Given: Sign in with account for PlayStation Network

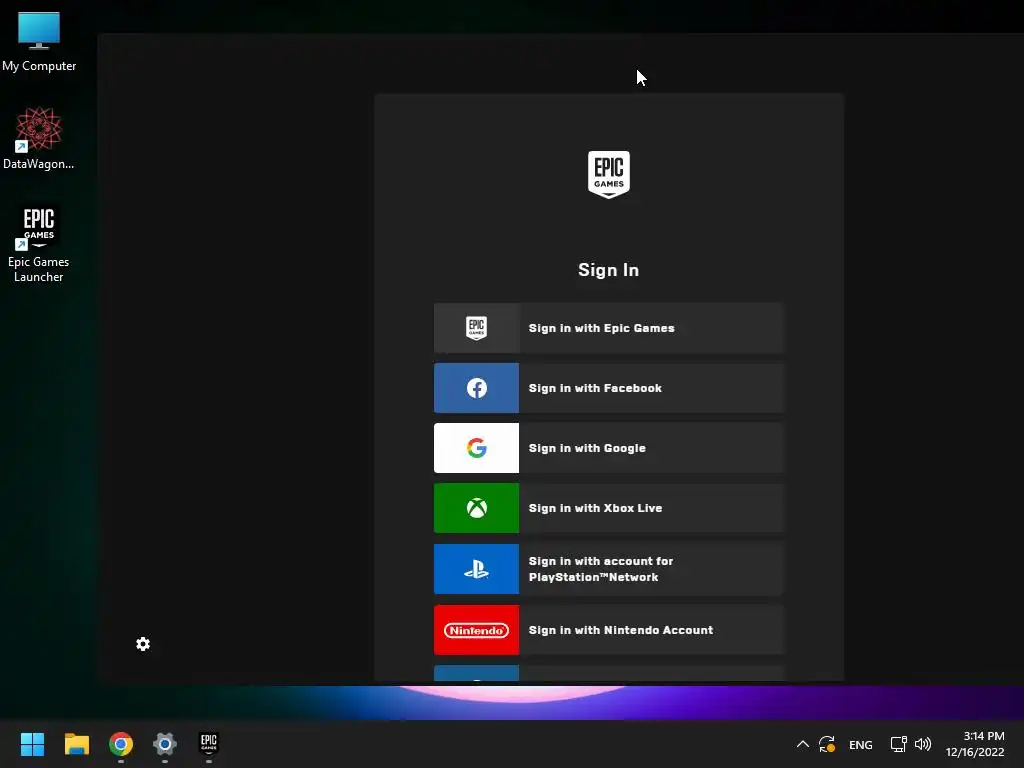Looking at the screenshot, I should 608,569.
